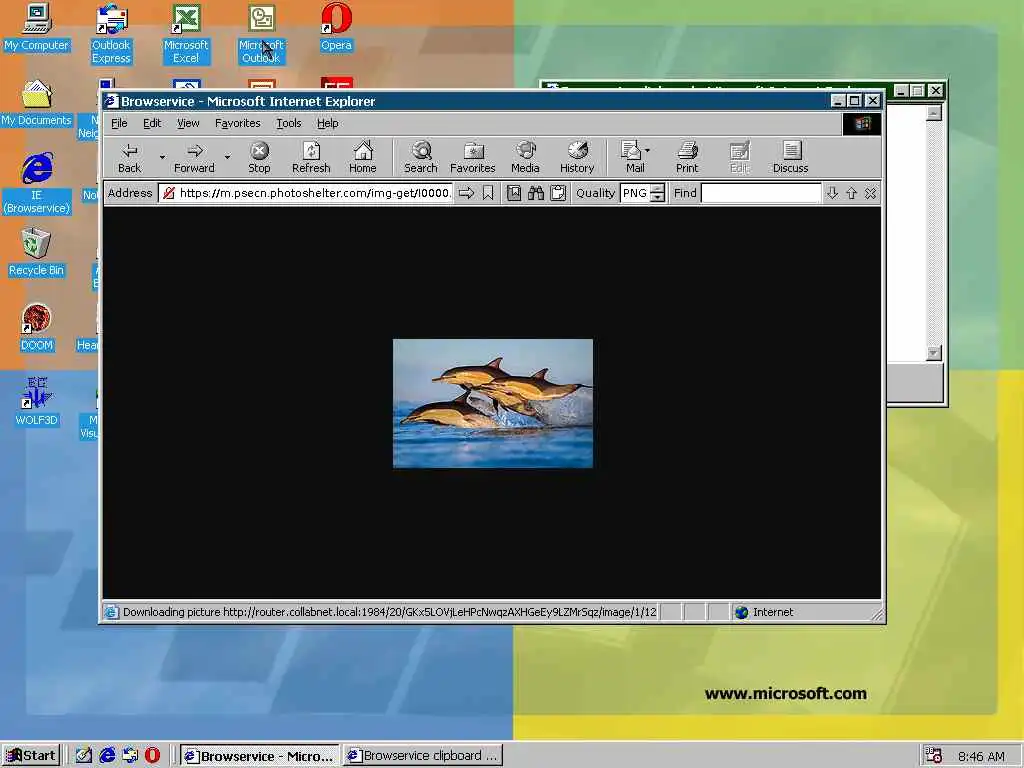Click the Show Desktop Quick Launch icon

84,756
